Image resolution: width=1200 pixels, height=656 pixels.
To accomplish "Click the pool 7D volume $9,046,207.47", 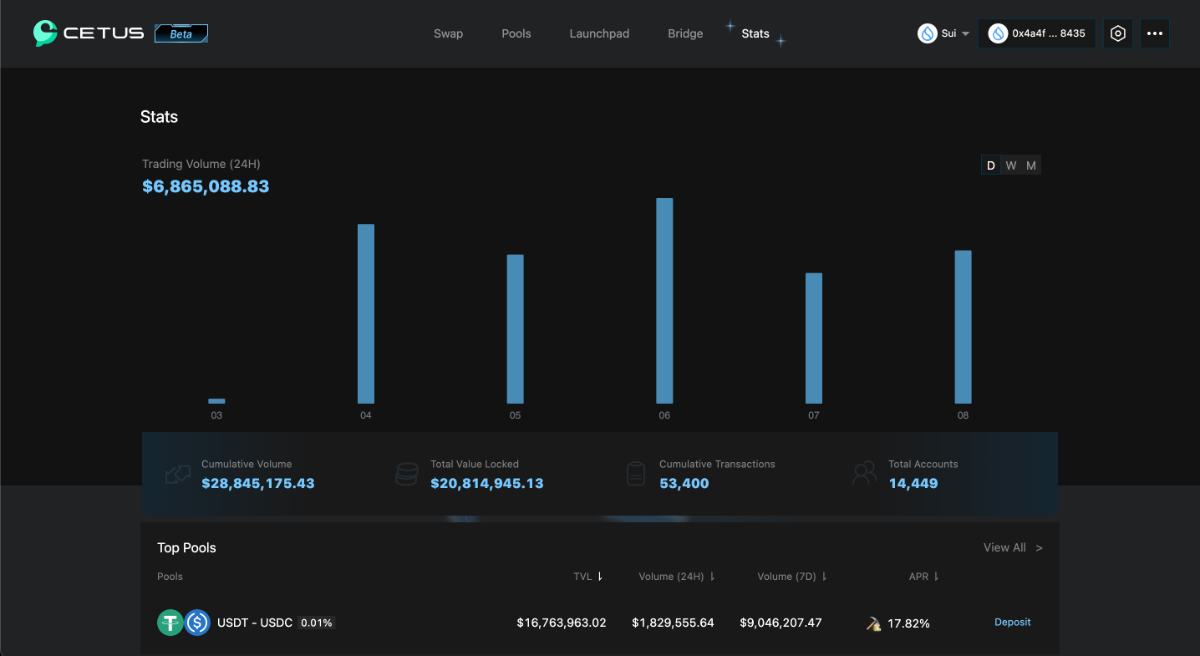I will tap(781, 623).
